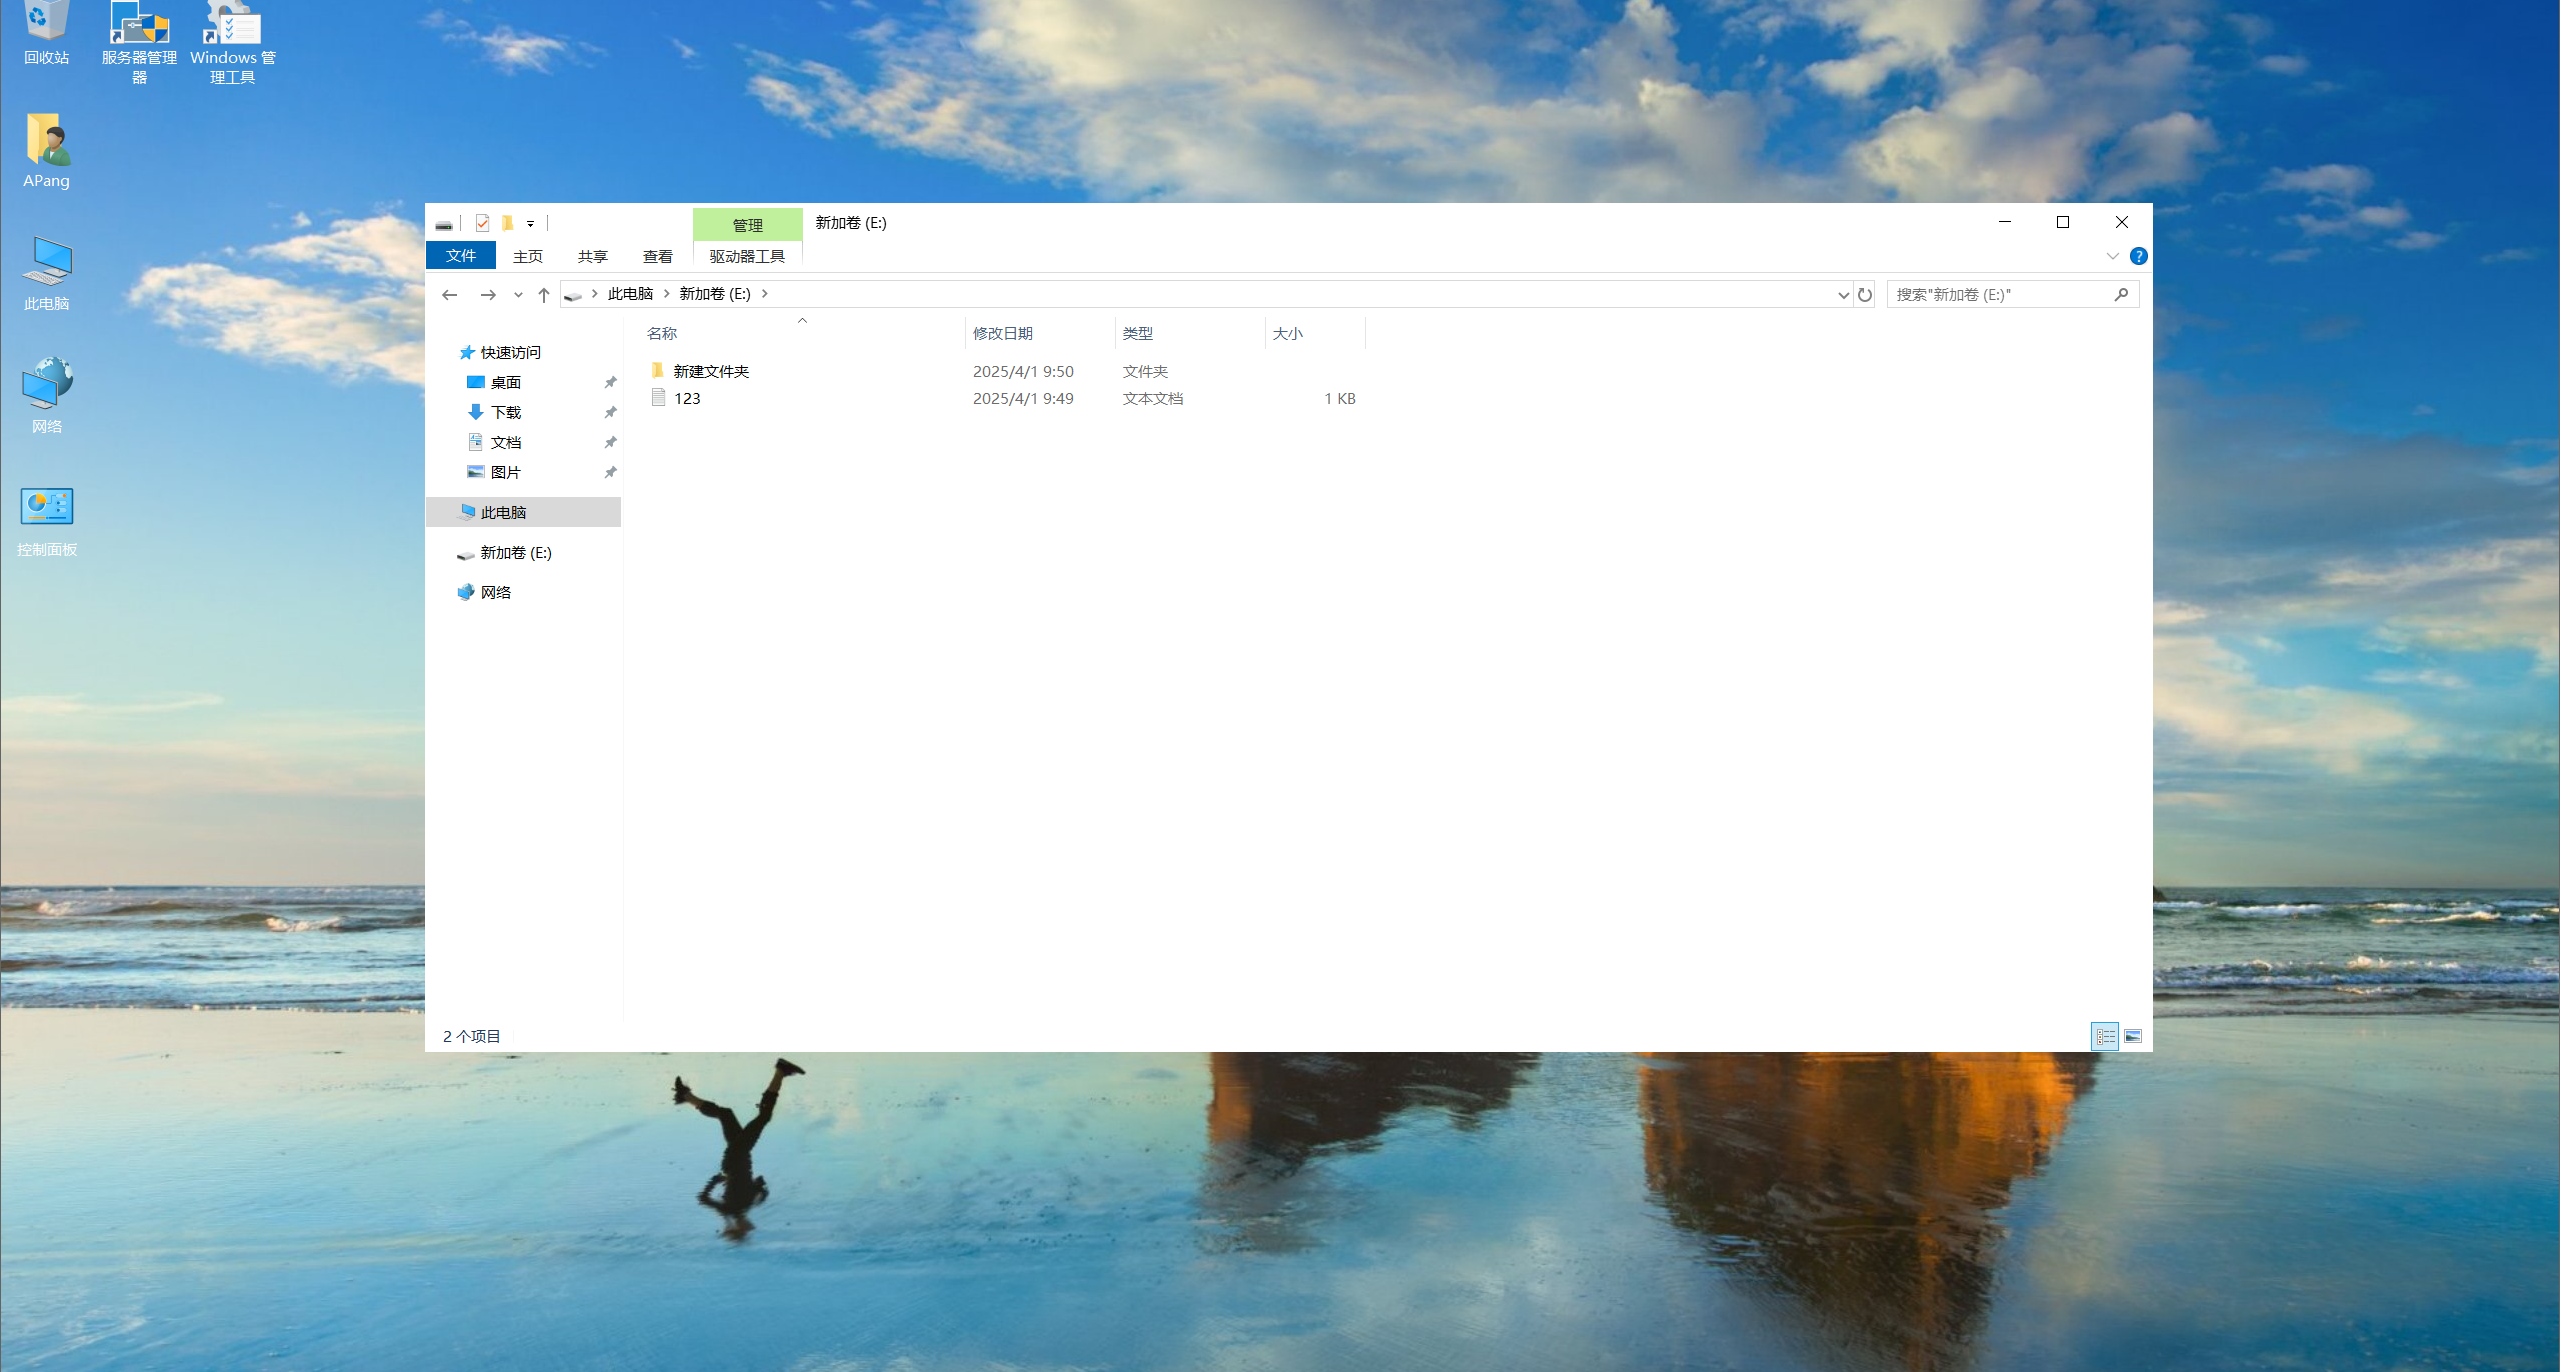Screen dimensions: 2560x1372
Task: Click the search box for 新加卷 (E:)
Action: (2000, 294)
